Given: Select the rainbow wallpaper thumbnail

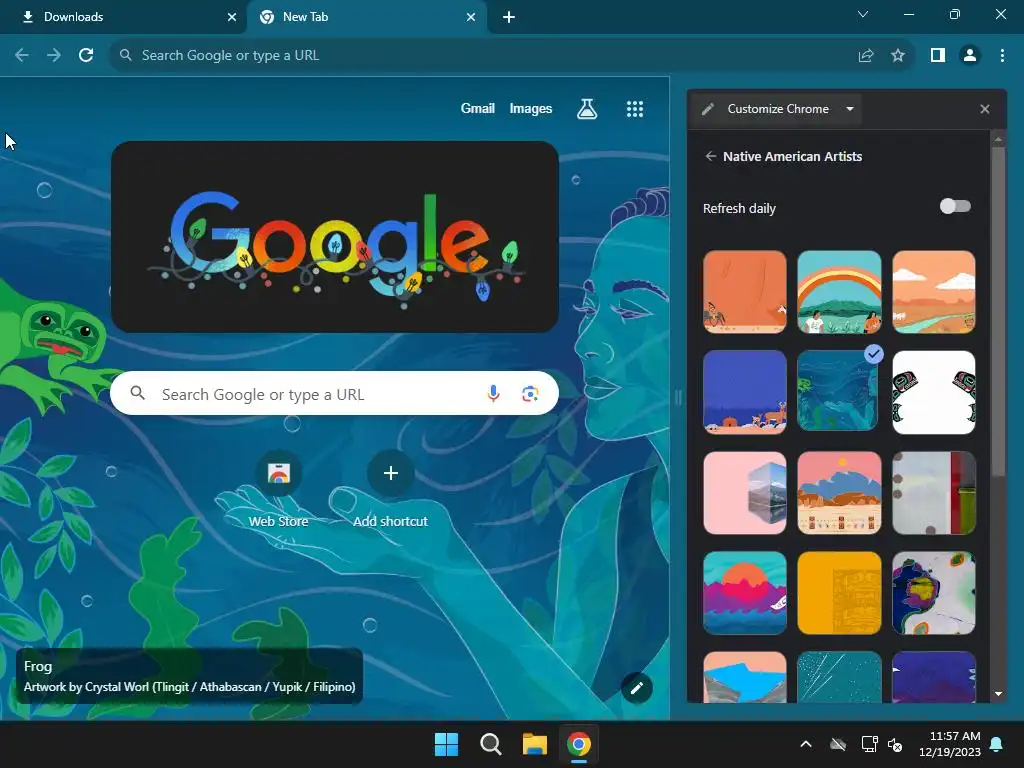Looking at the screenshot, I should pyautogui.click(x=839, y=292).
